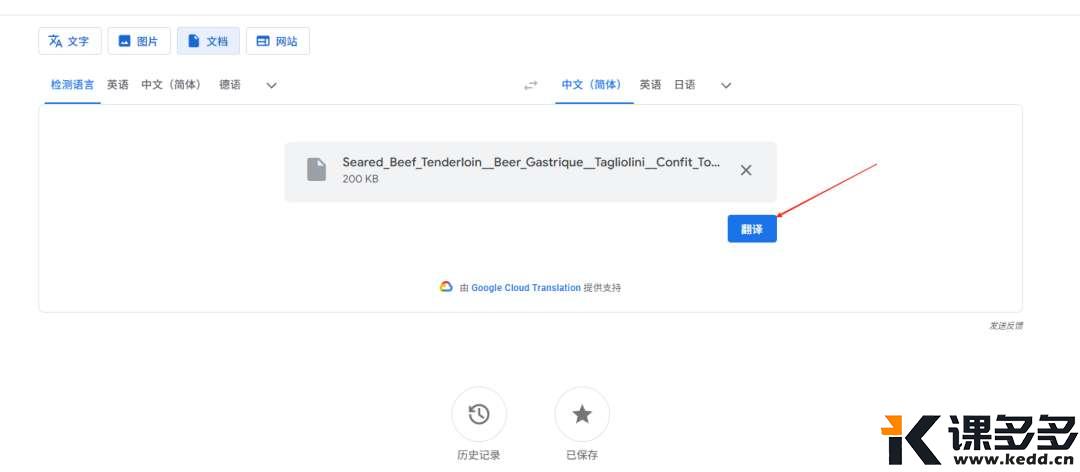Switch to the 文字 text mode
Screen dimensions: 1080x472
point(70,41)
